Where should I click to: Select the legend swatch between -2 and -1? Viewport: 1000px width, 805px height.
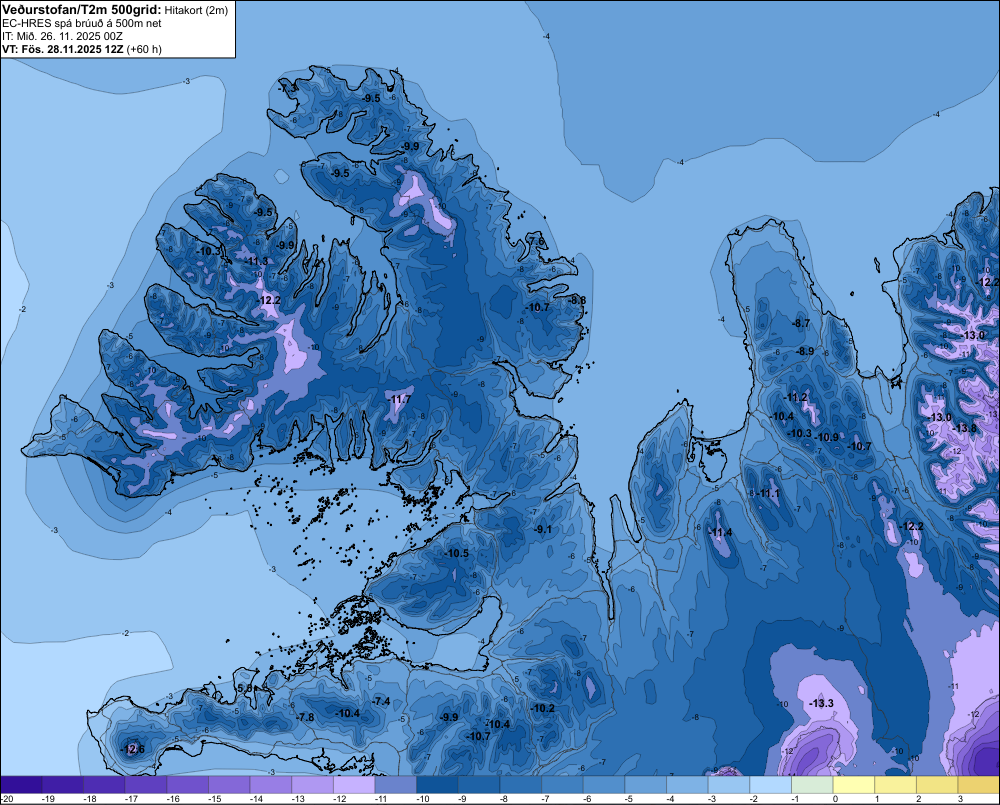[x=770, y=785]
